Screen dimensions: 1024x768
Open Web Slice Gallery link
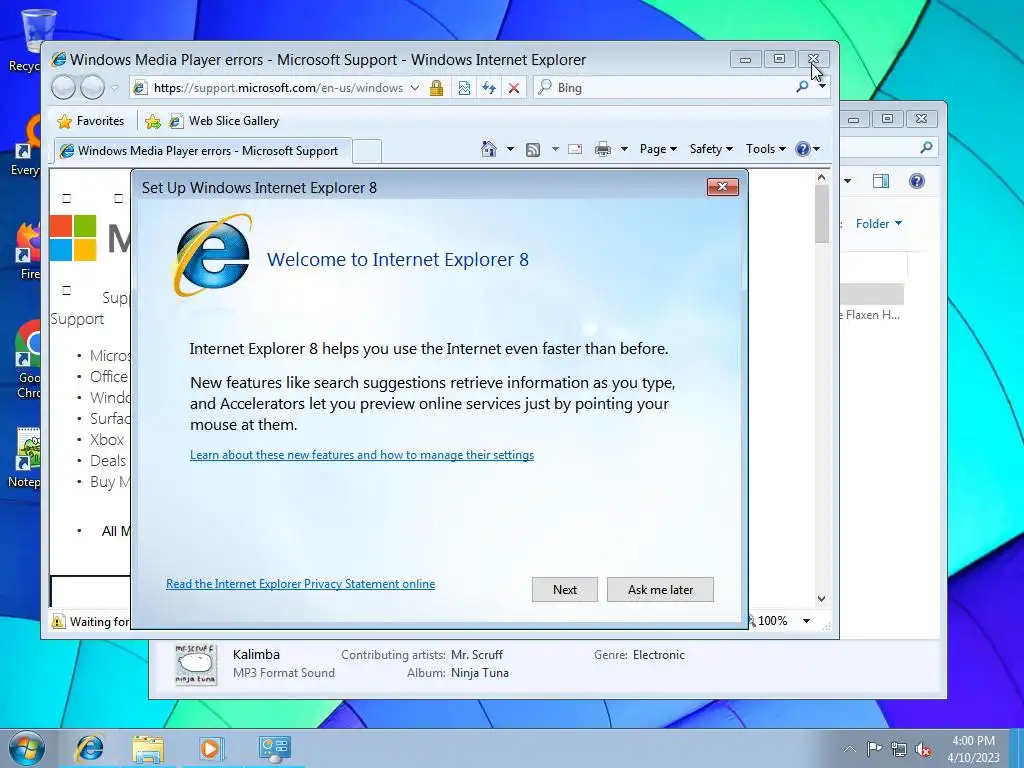(x=224, y=121)
